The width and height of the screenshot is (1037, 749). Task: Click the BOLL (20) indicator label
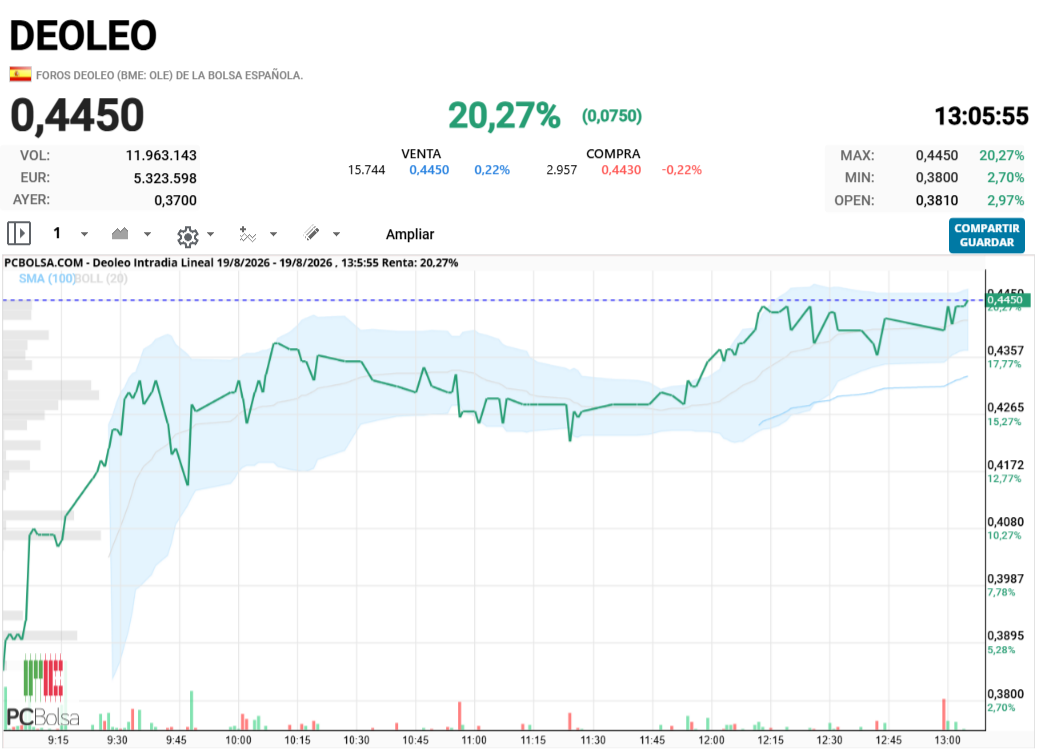(102, 278)
